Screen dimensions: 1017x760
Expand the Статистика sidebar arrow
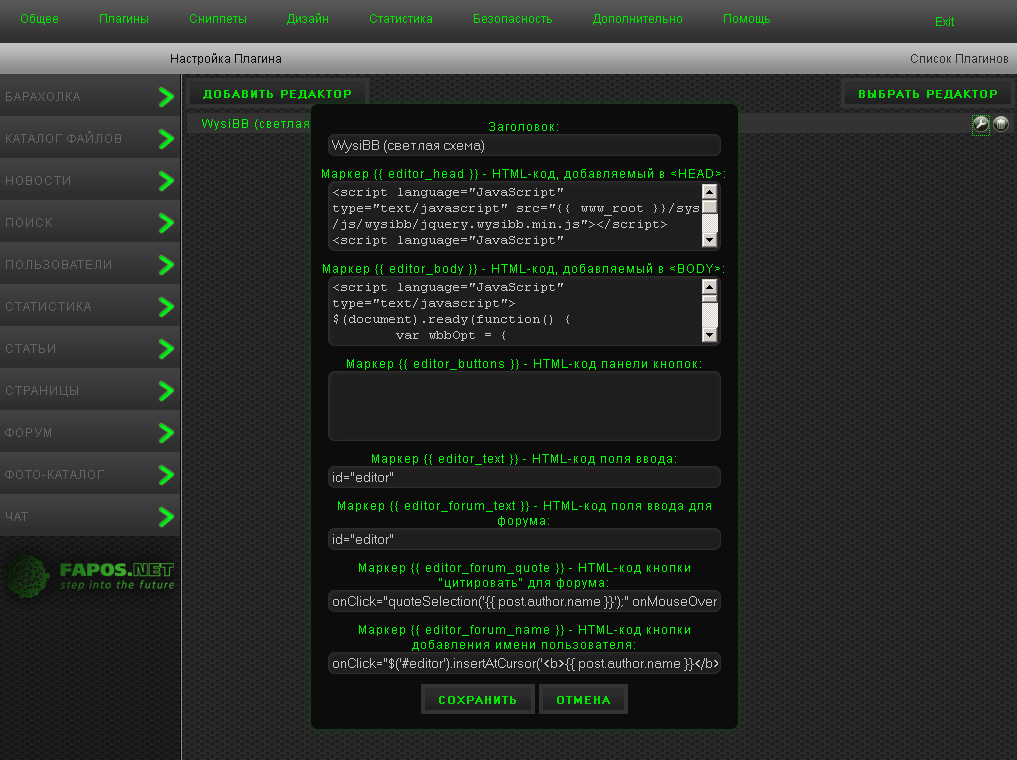pyautogui.click(x=167, y=307)
